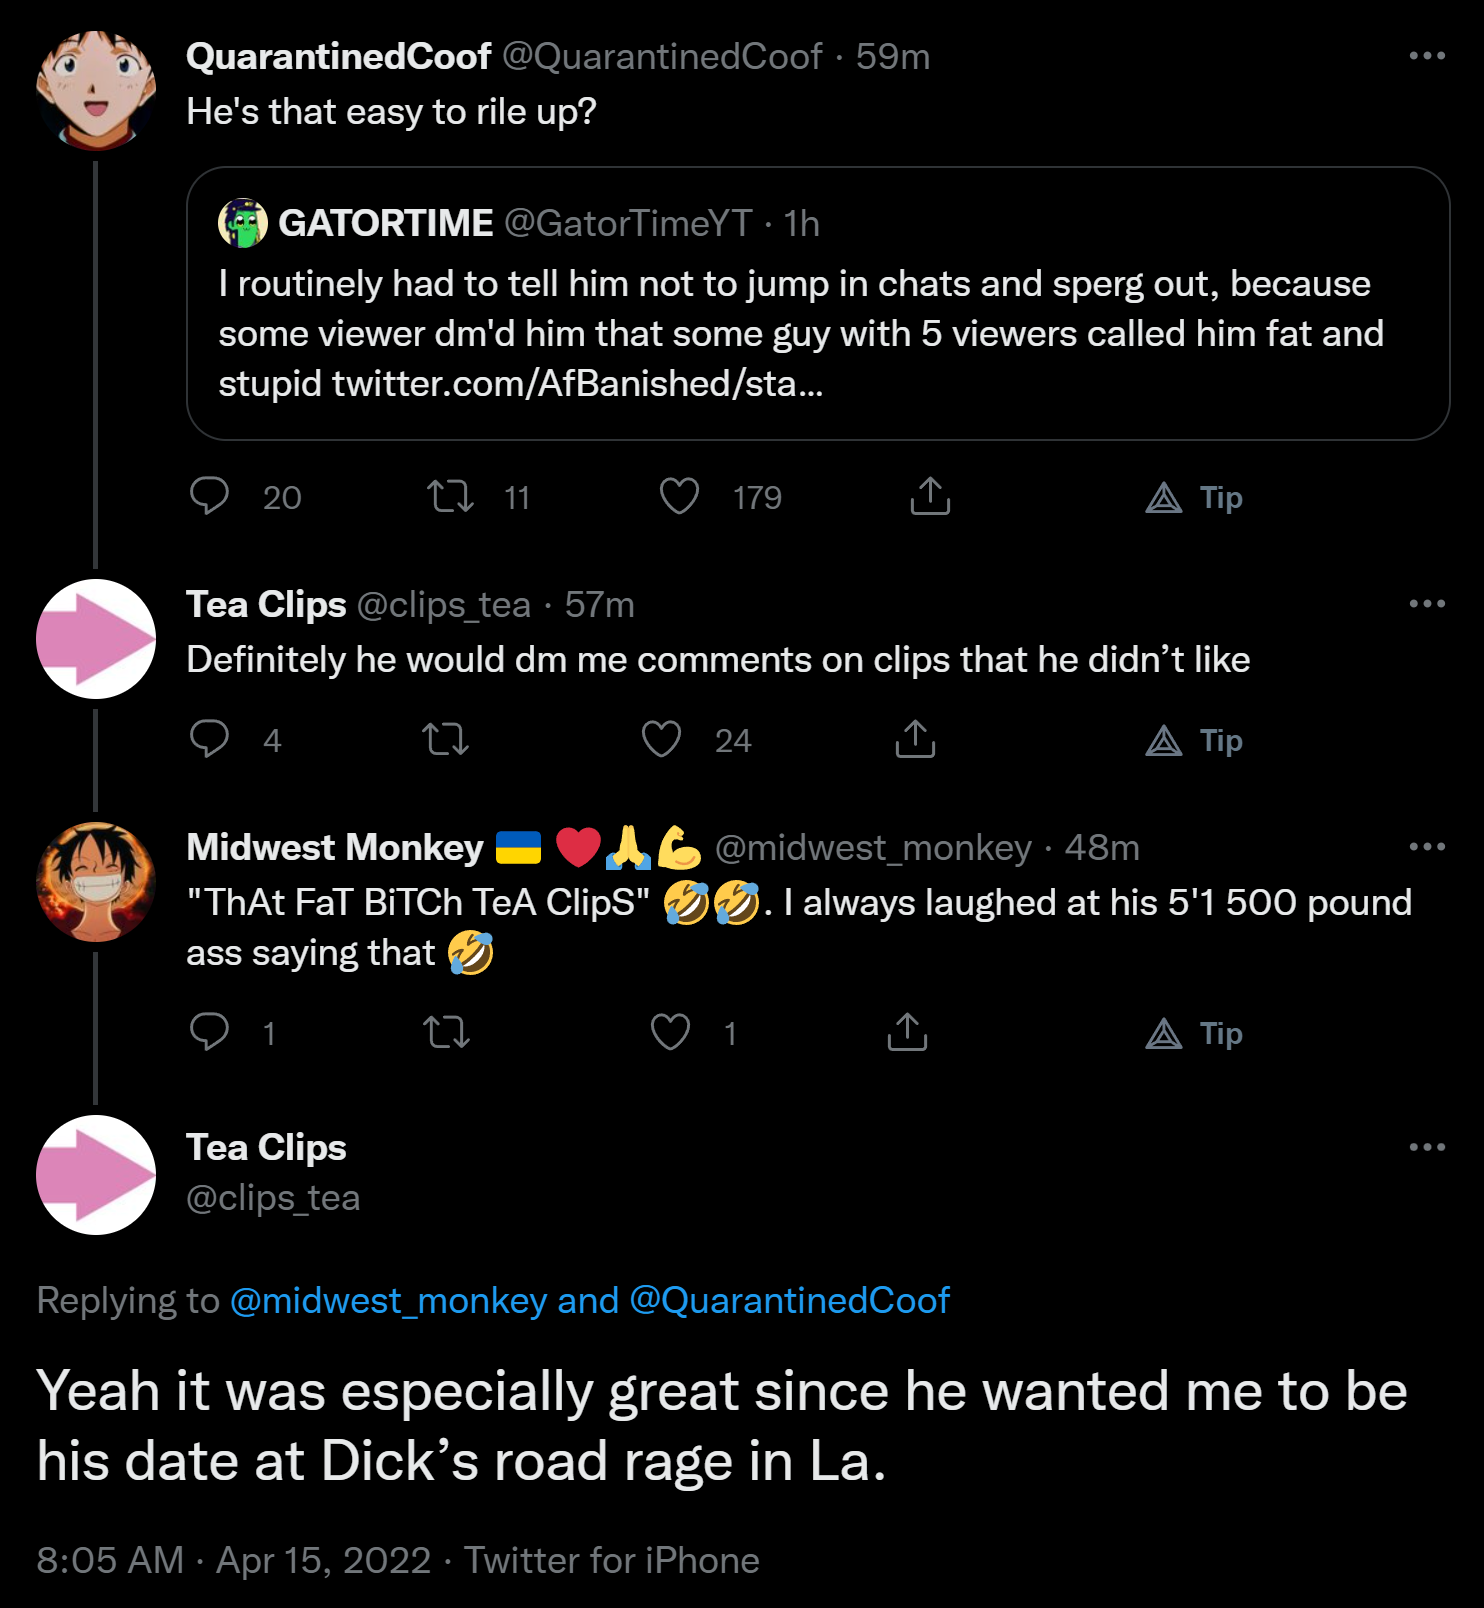Like Midwest Monkey's tweet with 1 like
1484x1608 pixels.
pyautogui.click(x=670, y=1032)
